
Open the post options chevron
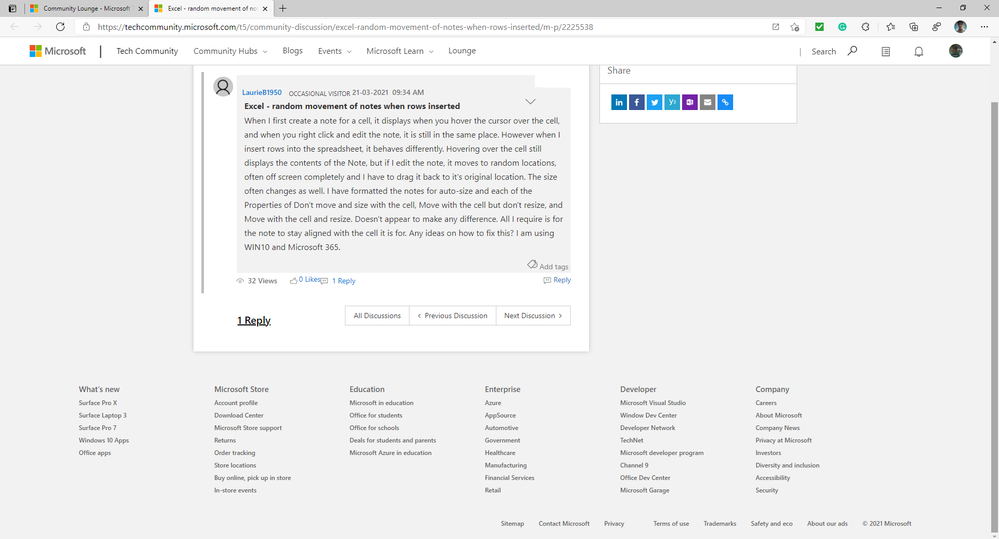(530, 101)
